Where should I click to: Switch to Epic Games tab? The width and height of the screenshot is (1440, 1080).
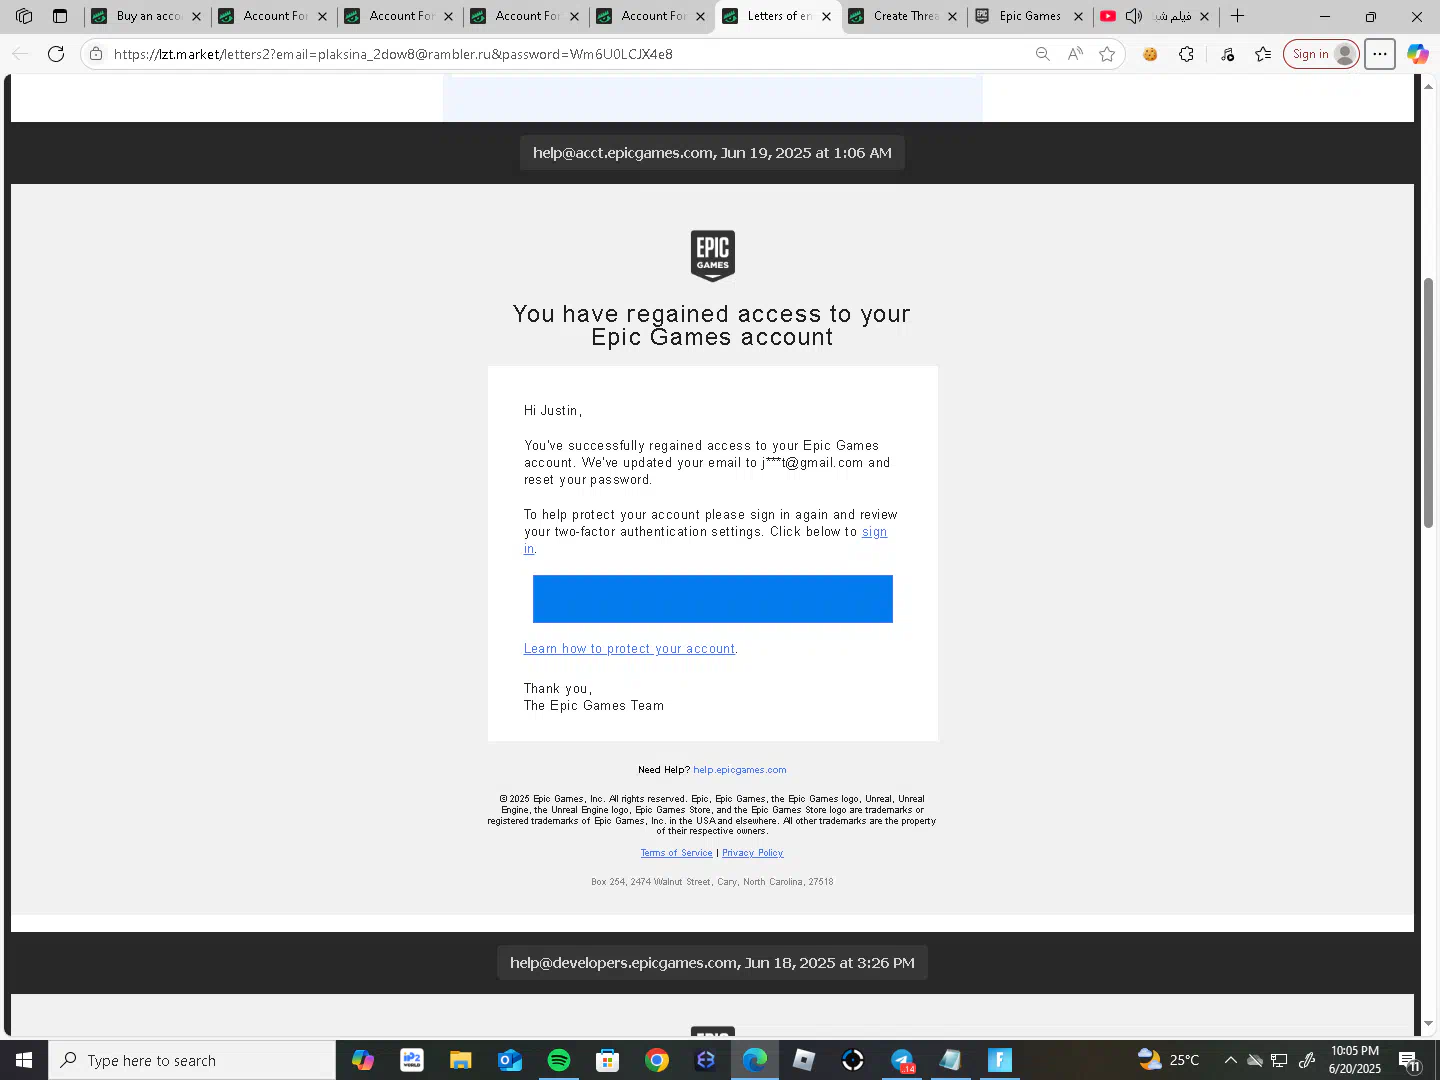point(1030,16)
